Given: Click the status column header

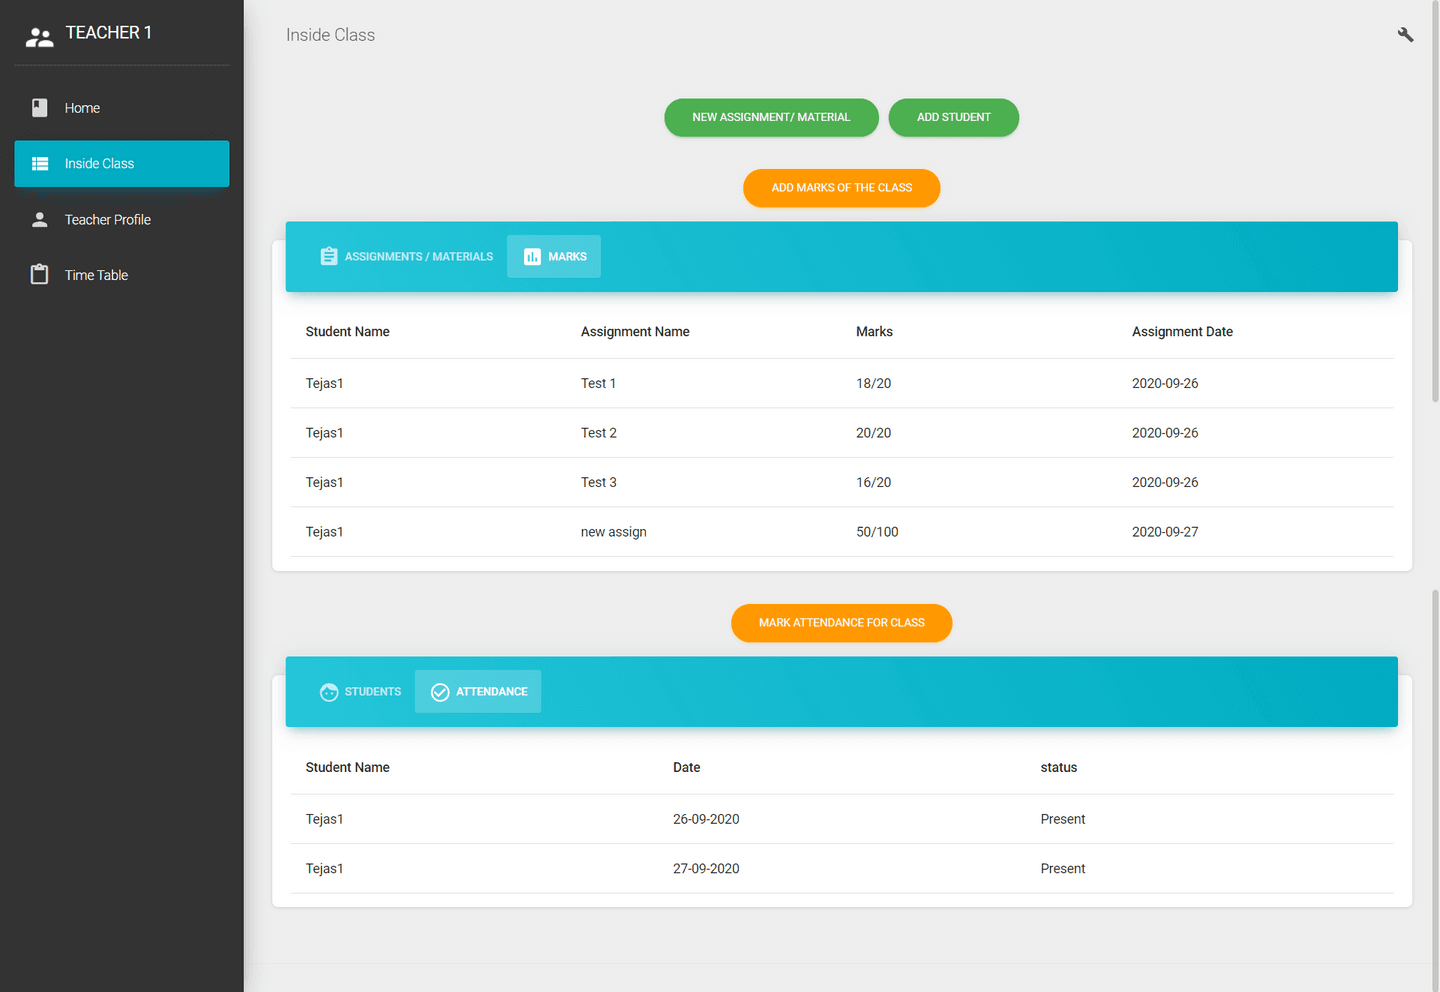Looking at the screenshot, I should (x=1058, y=768).
